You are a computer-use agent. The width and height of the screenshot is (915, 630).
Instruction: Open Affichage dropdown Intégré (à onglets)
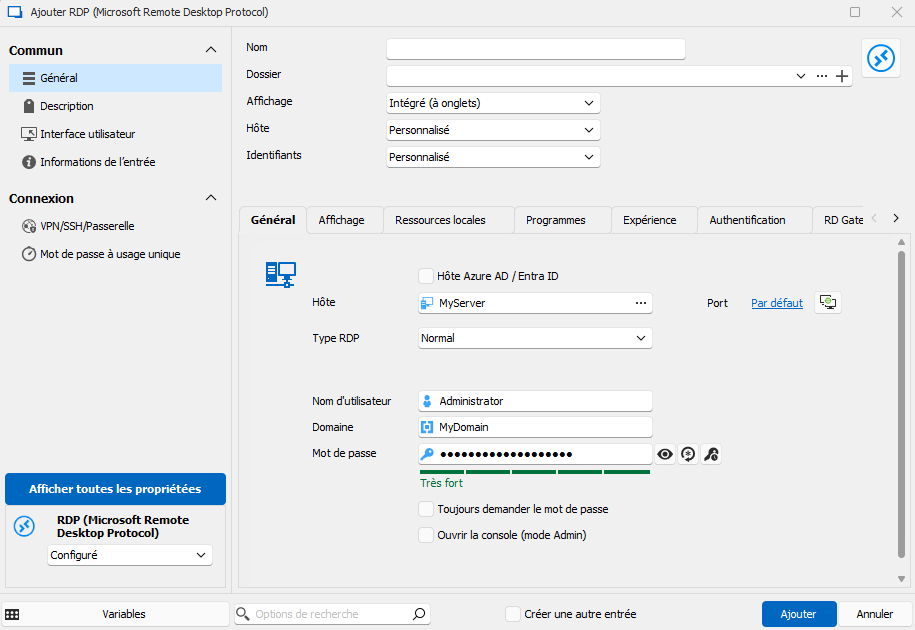[493, 103]
